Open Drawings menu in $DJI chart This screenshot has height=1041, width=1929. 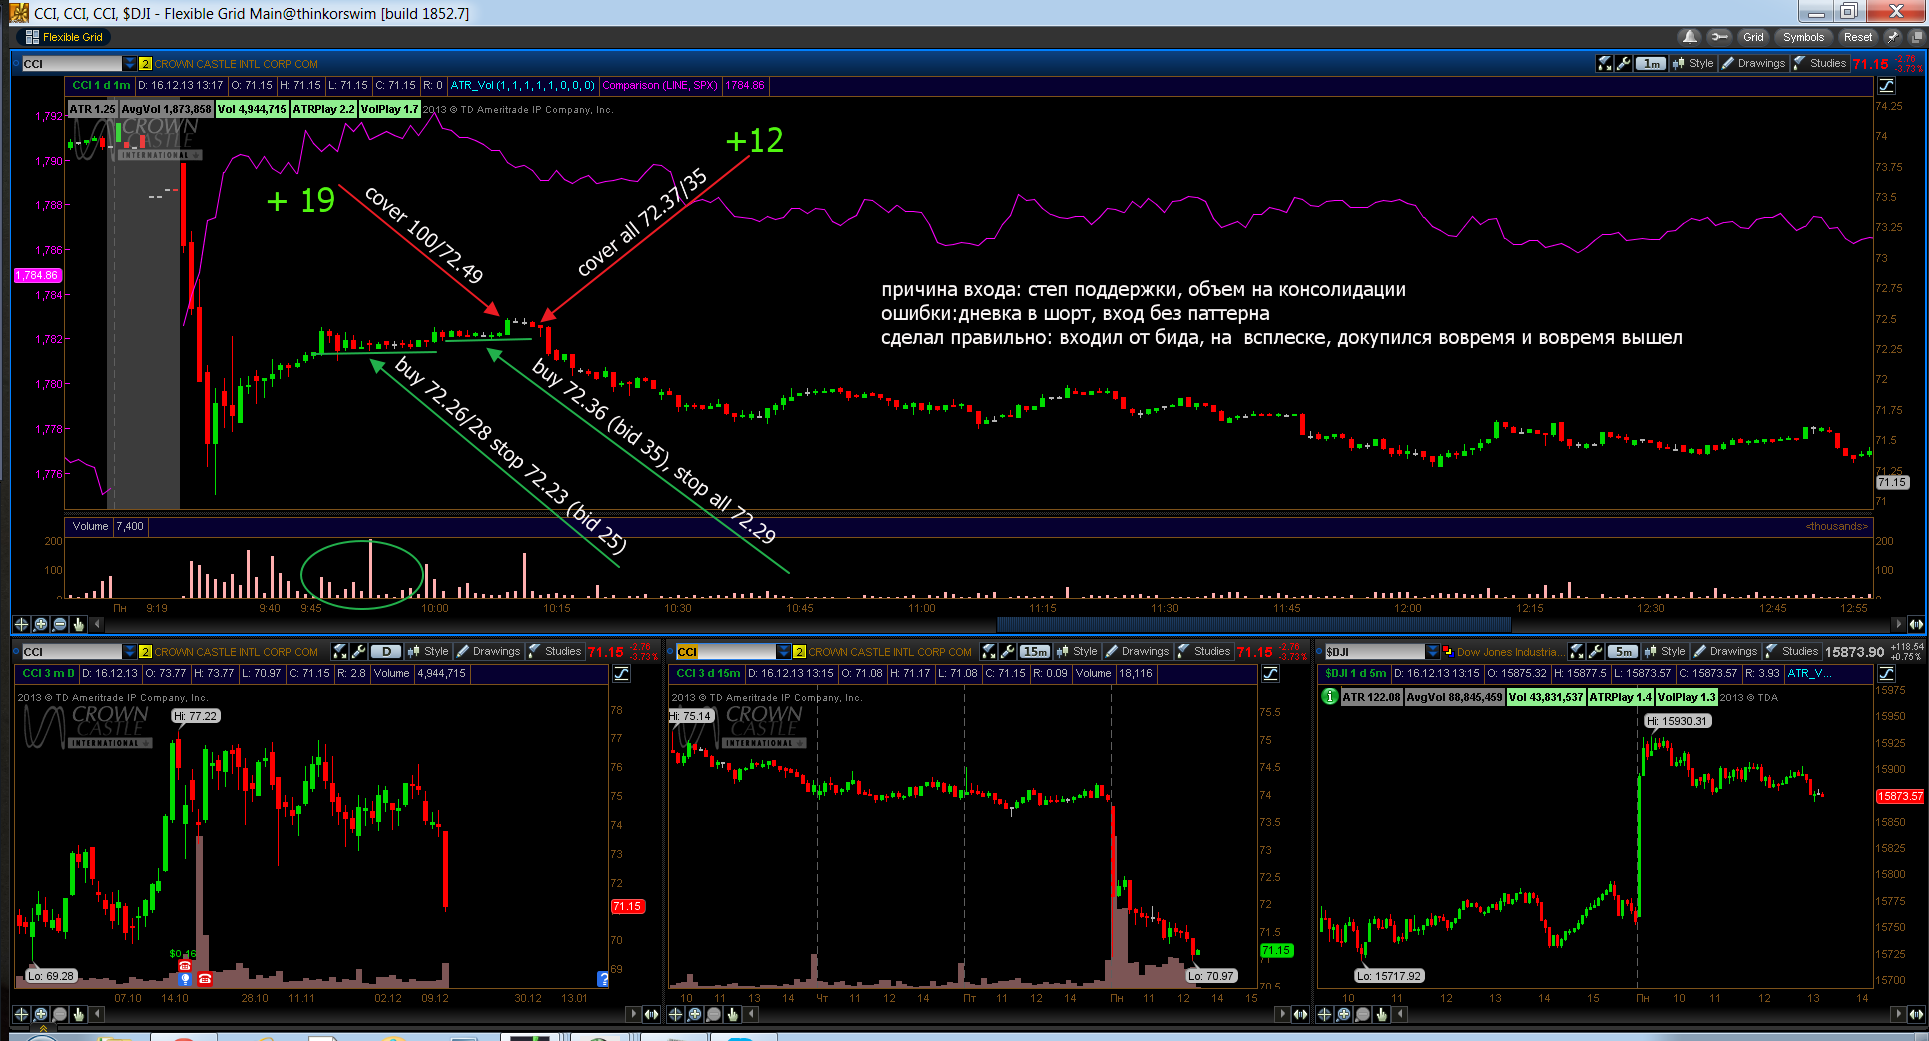point(1726,651)
